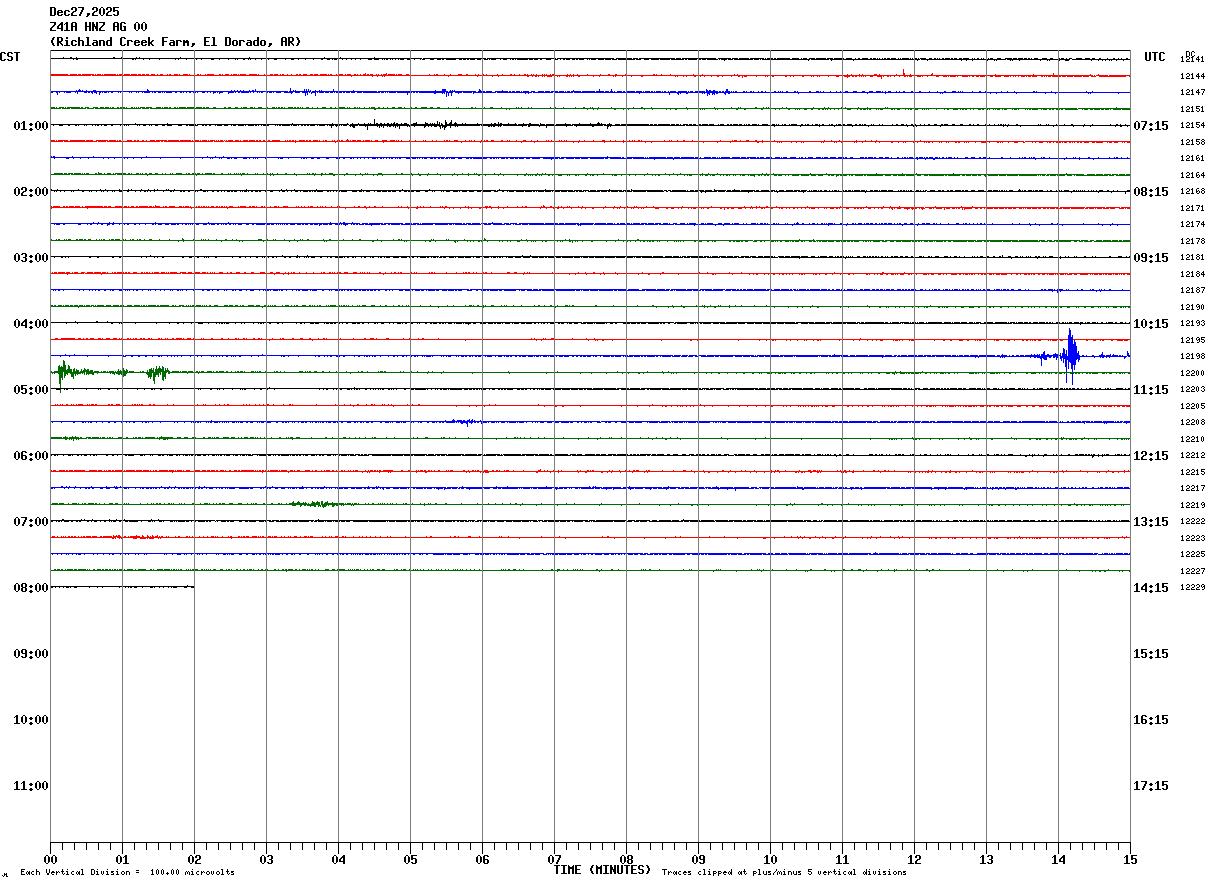1210x886 pixels.
Task: Click minute 00 on the bottom axis
Action: [x=50, y=859]
